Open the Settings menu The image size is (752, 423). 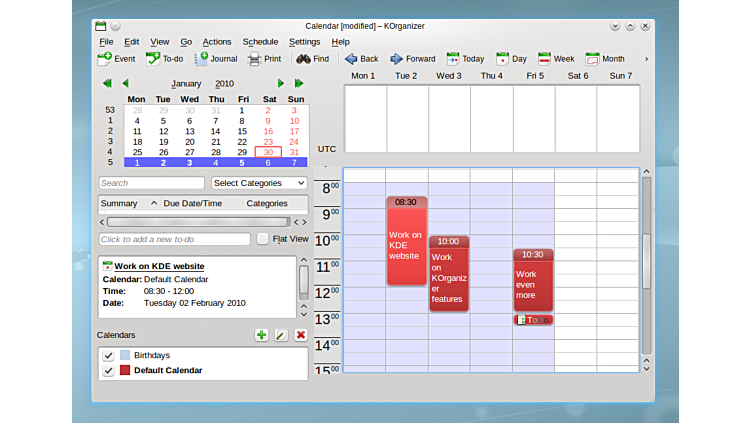pyautogui.click(x=304, y=42)
